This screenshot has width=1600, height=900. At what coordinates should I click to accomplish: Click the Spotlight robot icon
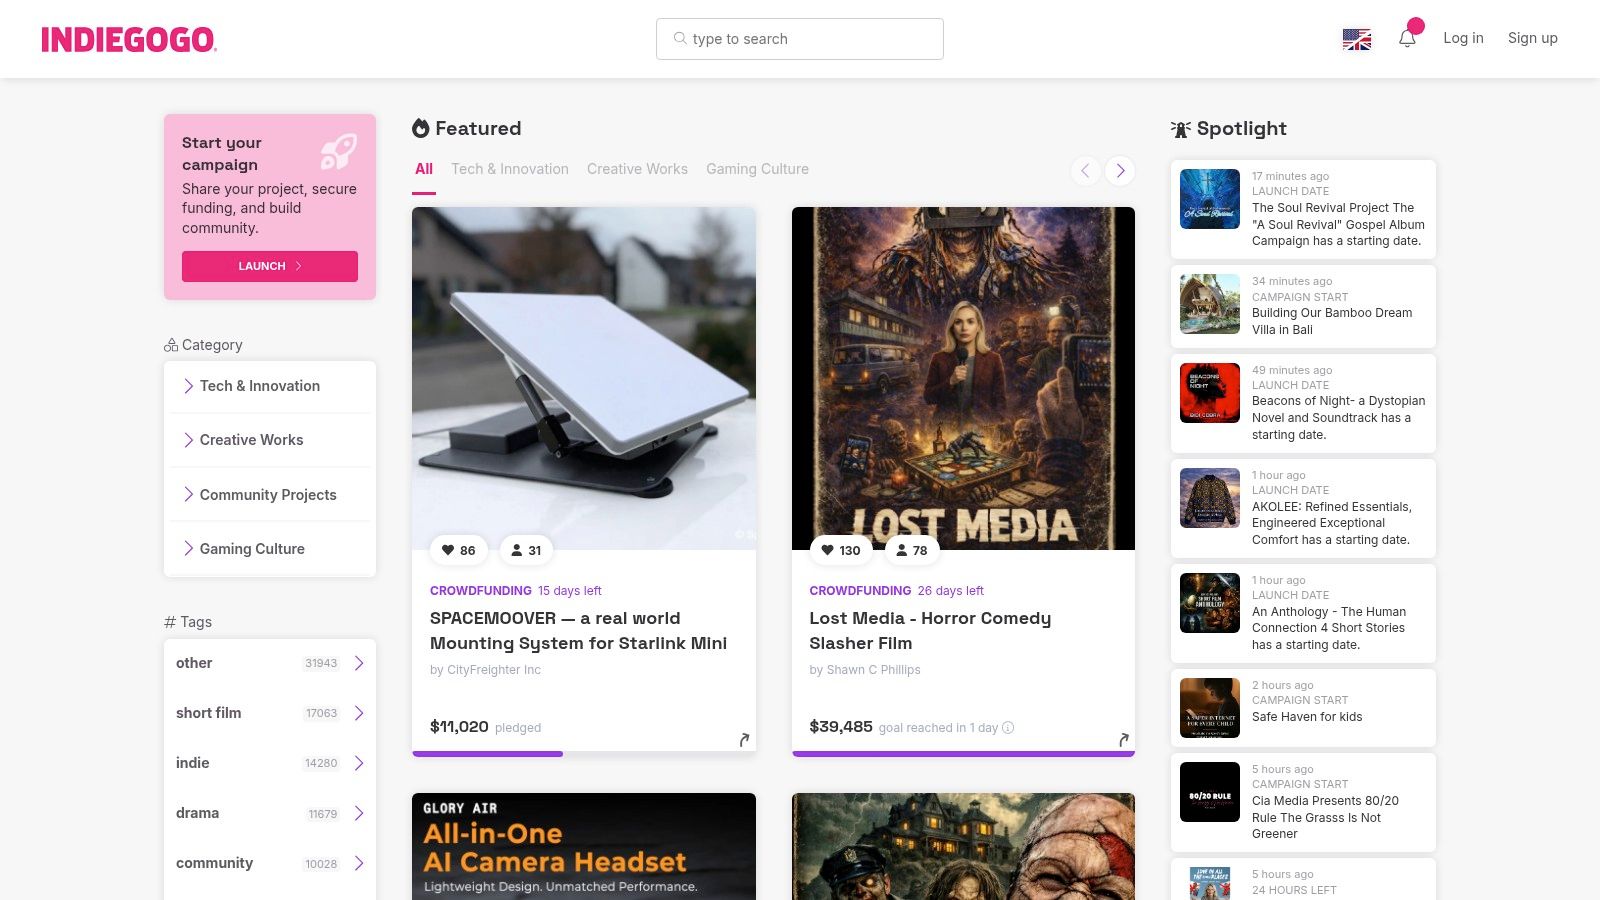click(1181, 128)
